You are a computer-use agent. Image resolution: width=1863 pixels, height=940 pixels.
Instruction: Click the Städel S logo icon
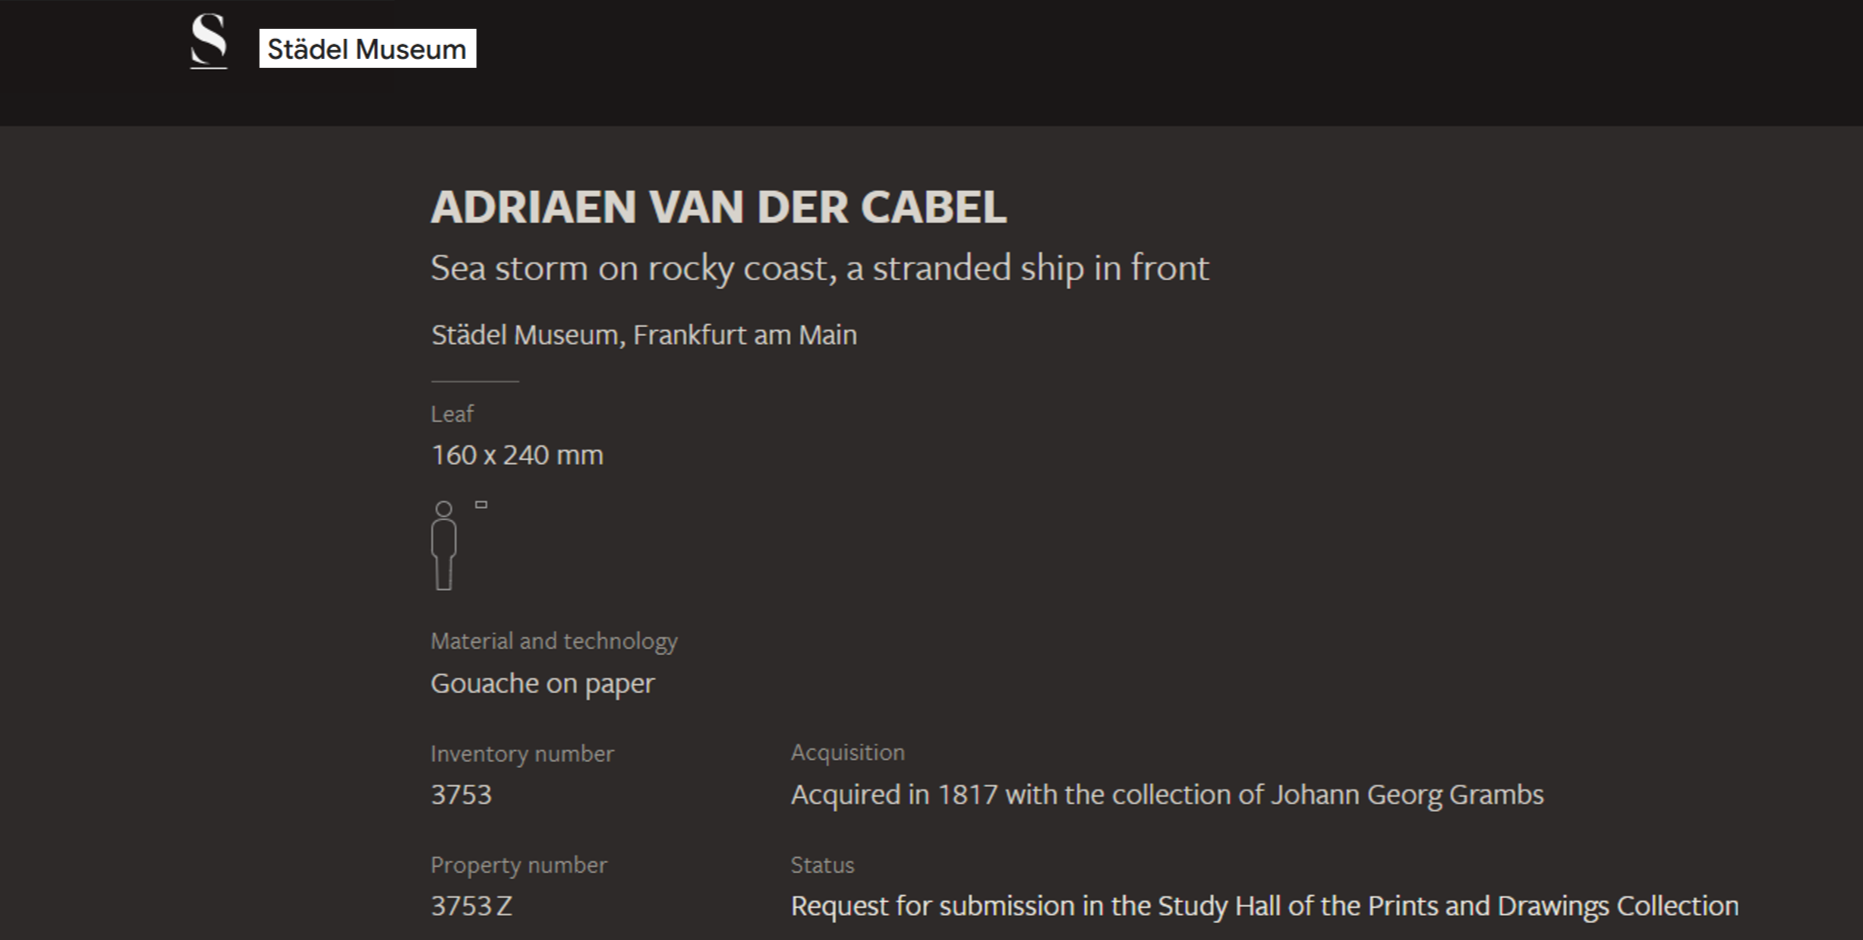209,42
